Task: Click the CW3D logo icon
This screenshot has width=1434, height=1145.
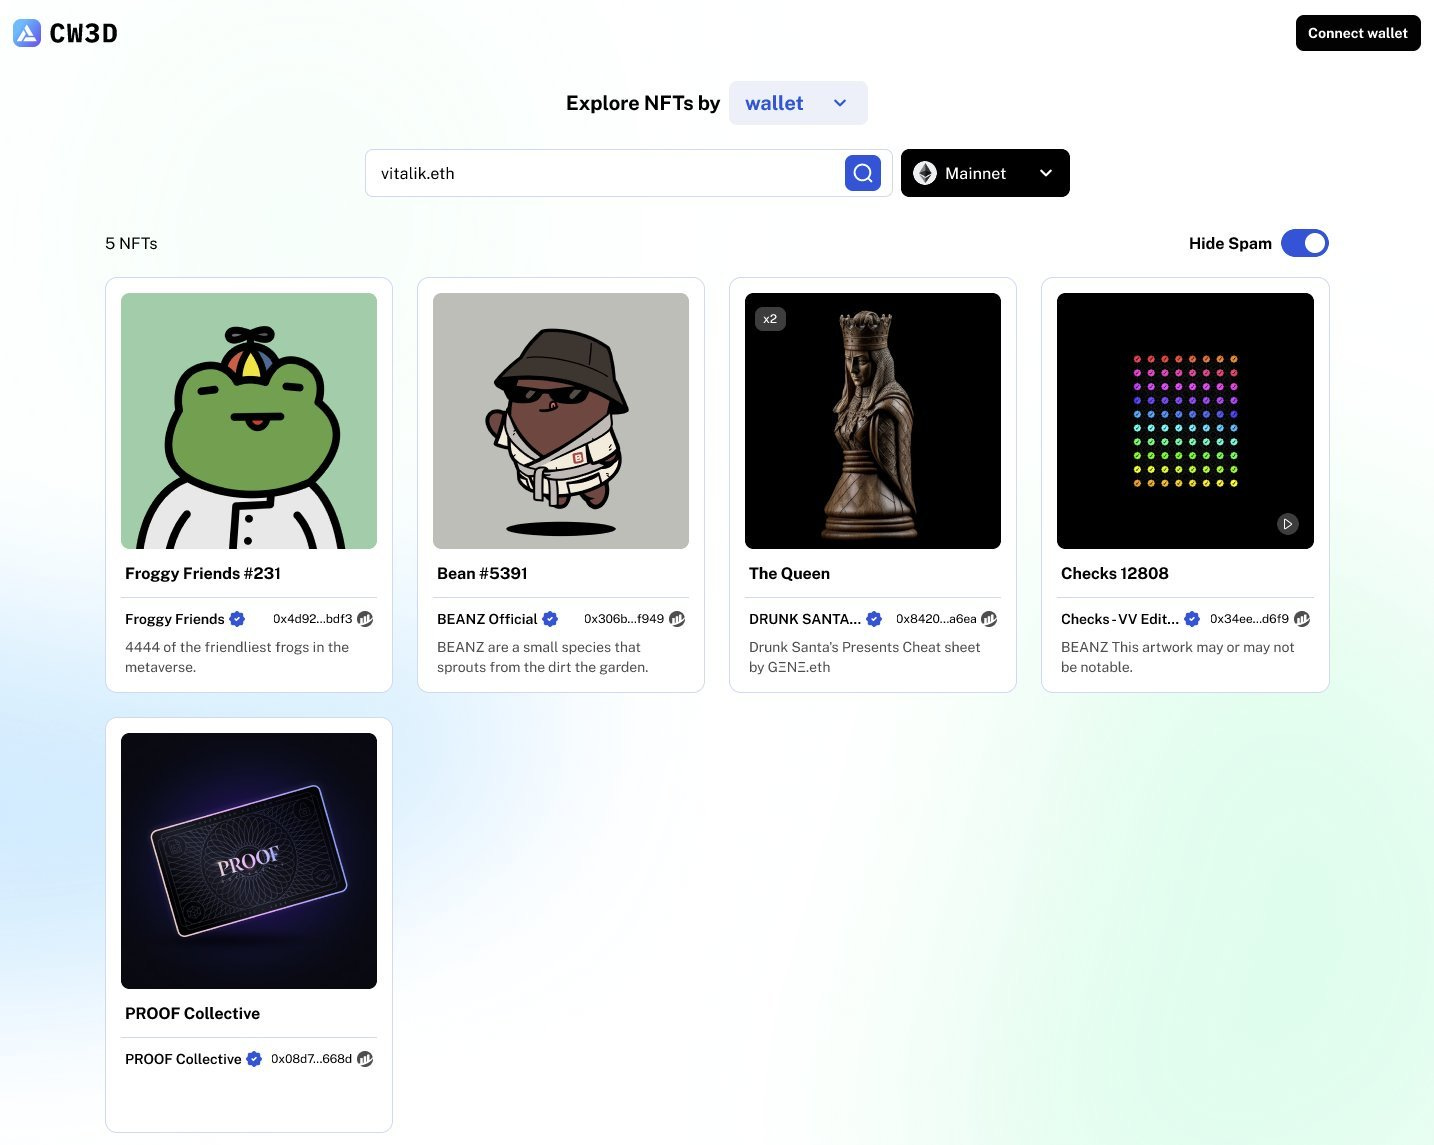Action: pyautogui.click(x=27, y=33)
